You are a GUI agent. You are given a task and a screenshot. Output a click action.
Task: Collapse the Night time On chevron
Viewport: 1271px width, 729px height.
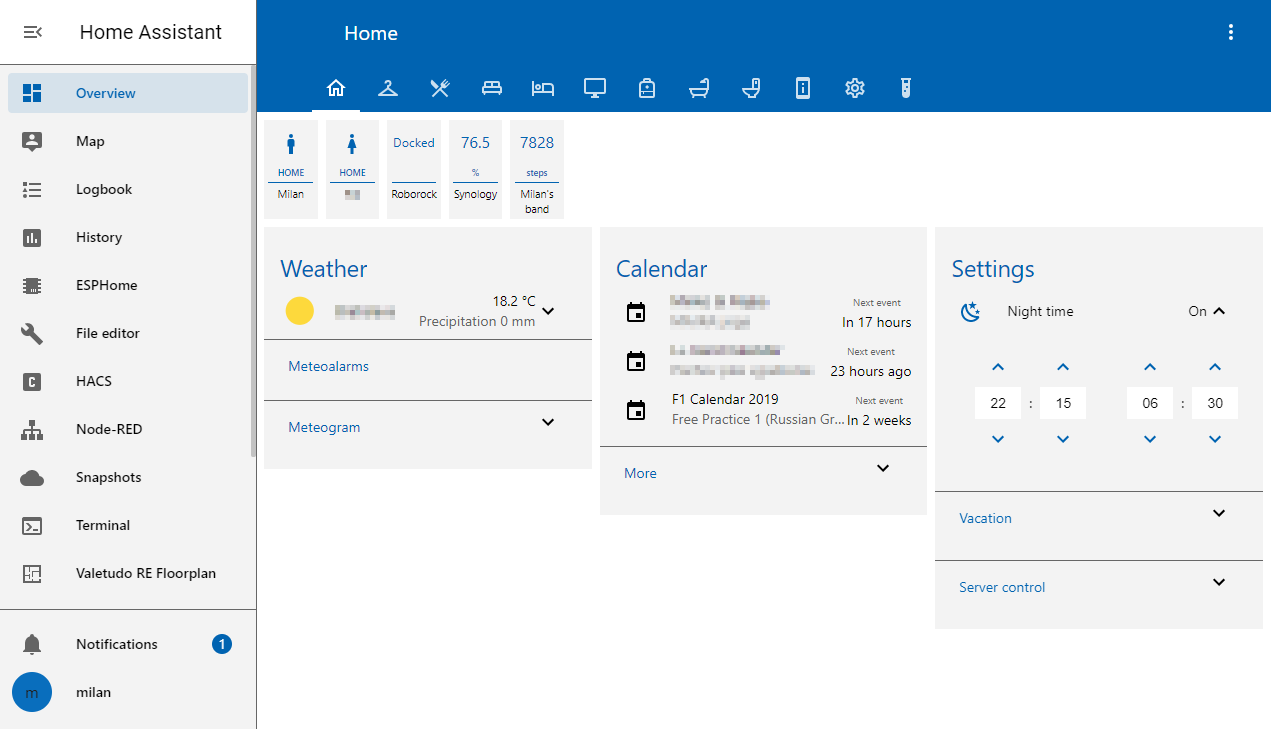[x=1219, y=311]
